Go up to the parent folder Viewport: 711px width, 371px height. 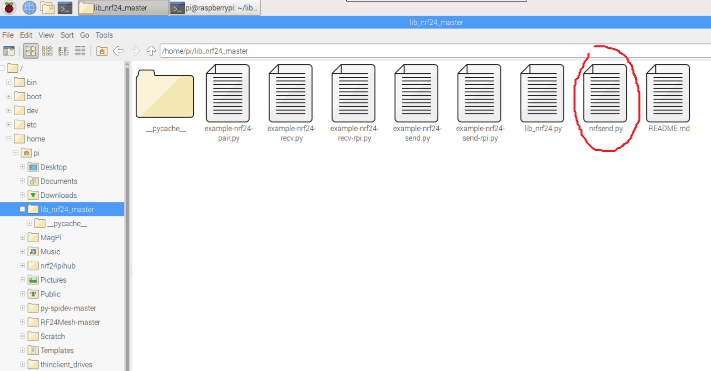[151, 51]
